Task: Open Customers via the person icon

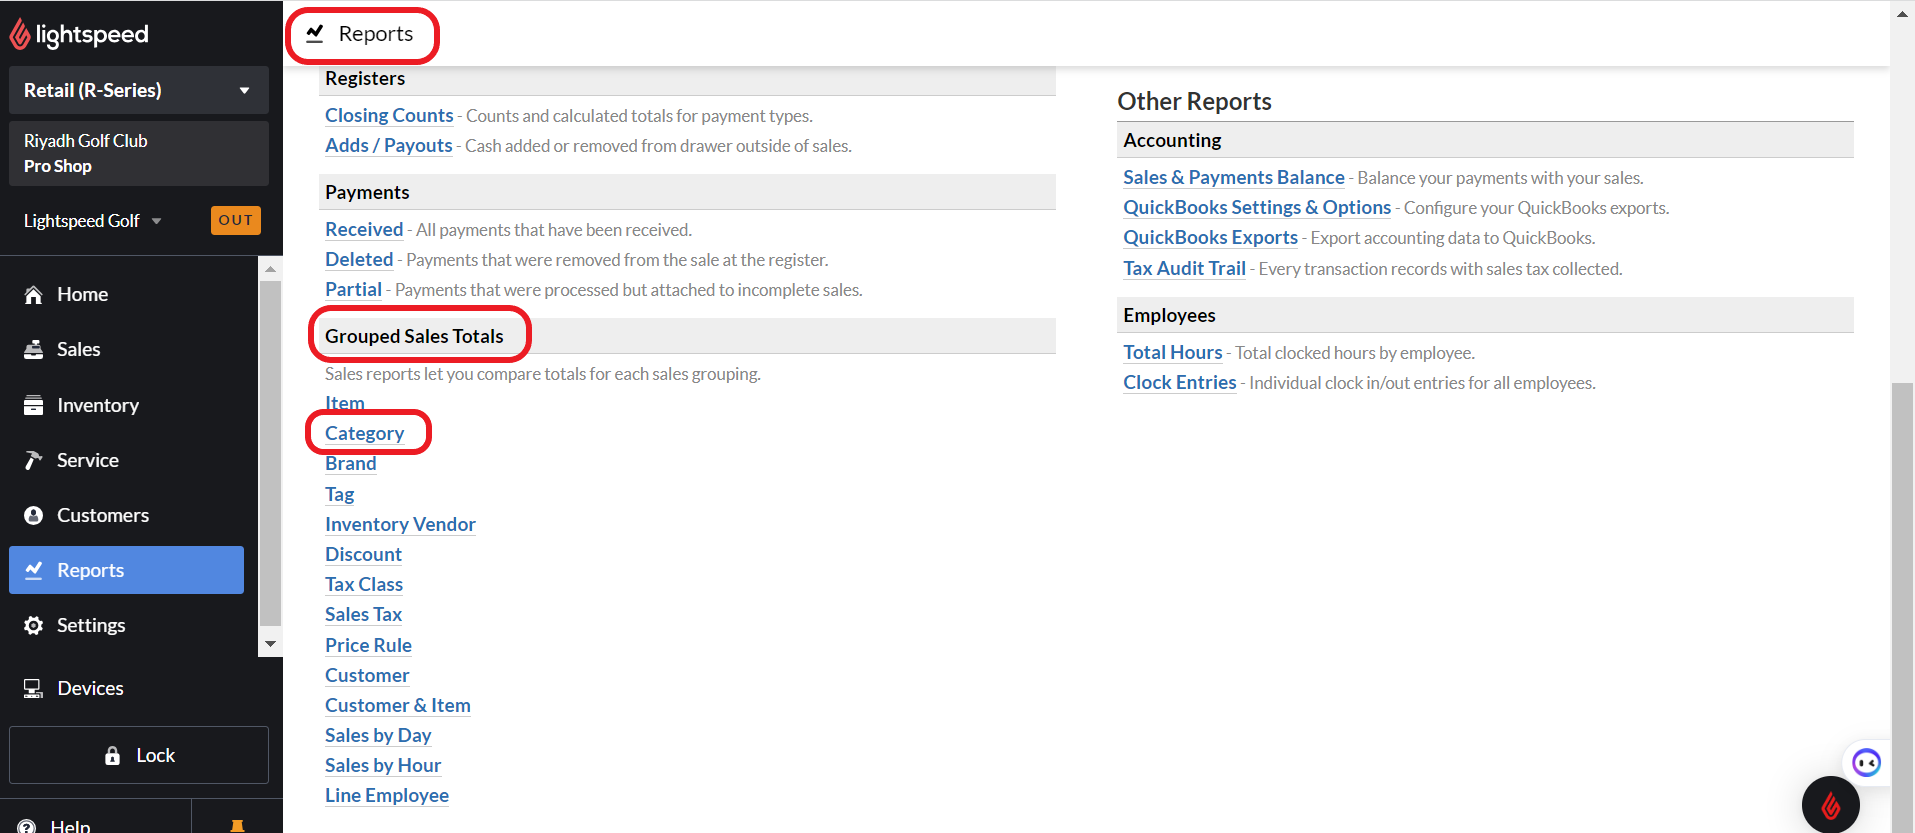Action: [x=34, y=515]
